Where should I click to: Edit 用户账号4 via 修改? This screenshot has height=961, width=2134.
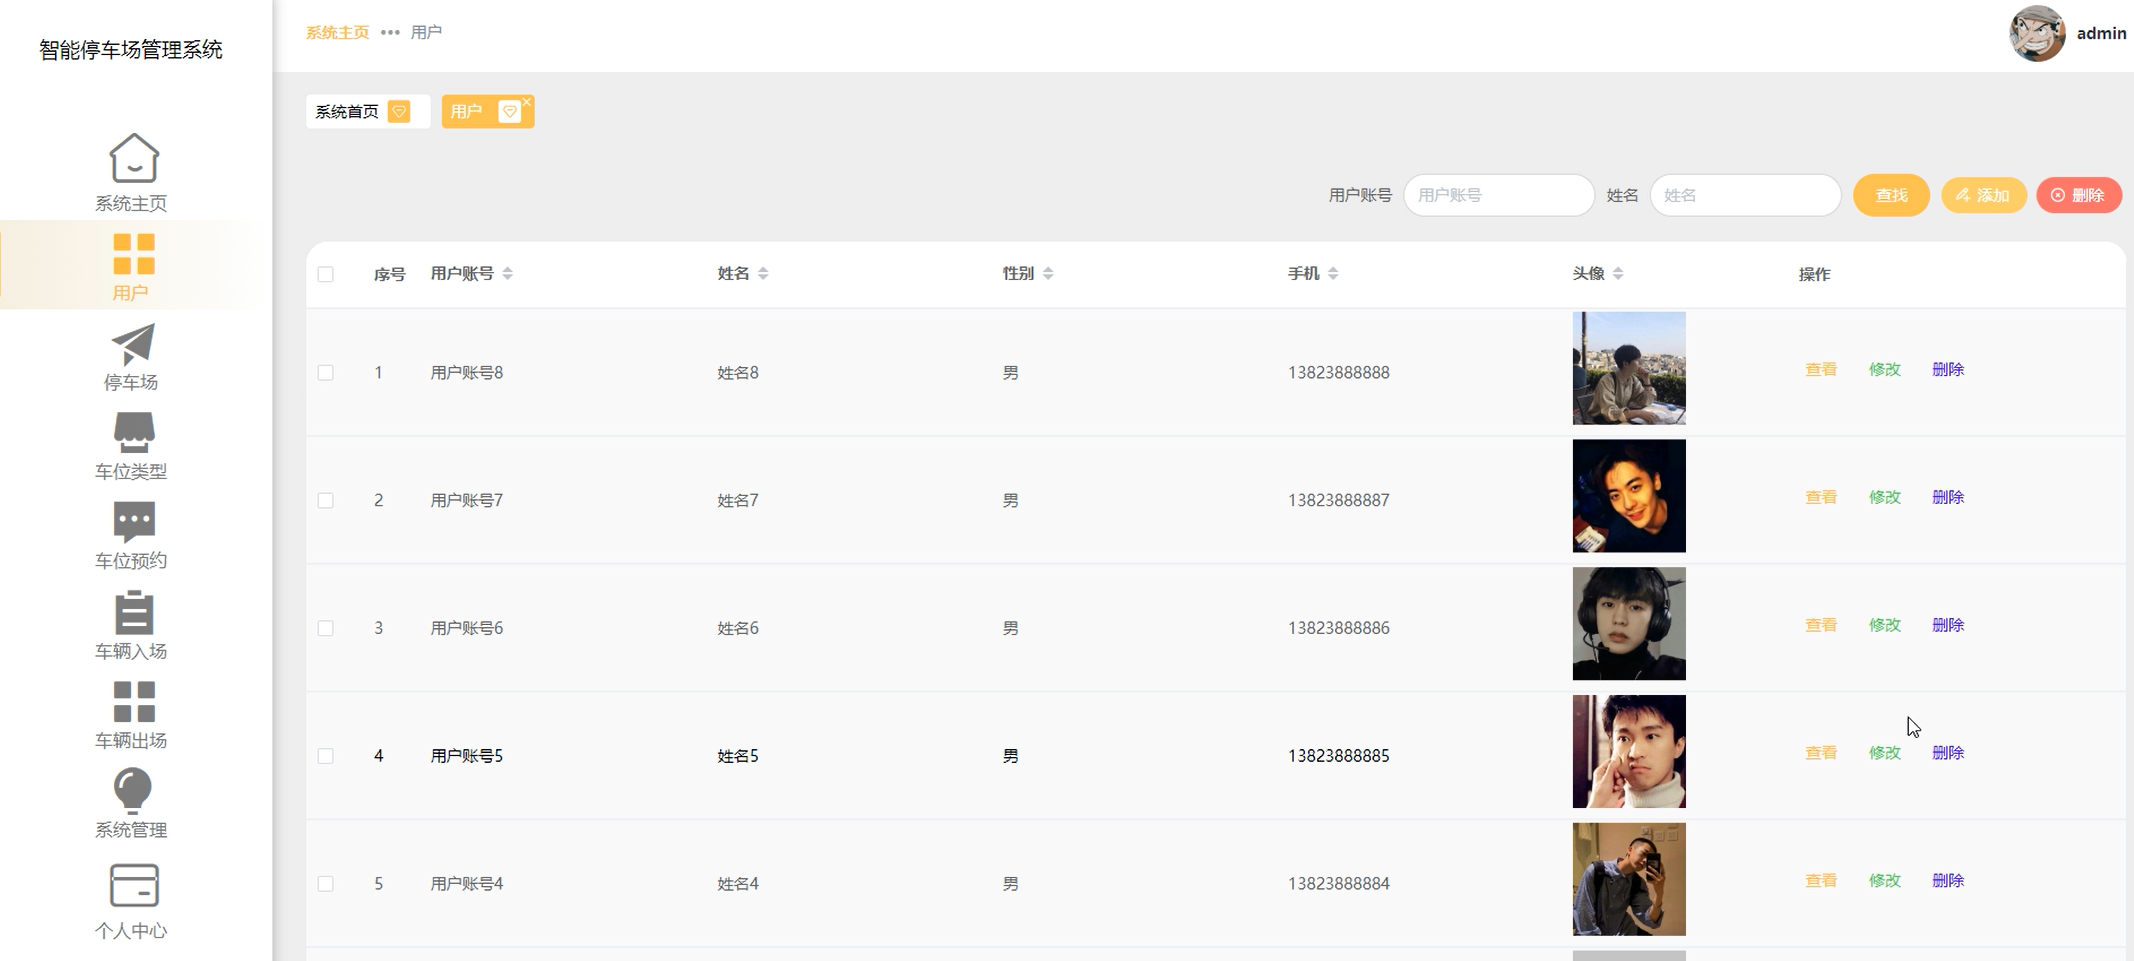[1885, 881]
